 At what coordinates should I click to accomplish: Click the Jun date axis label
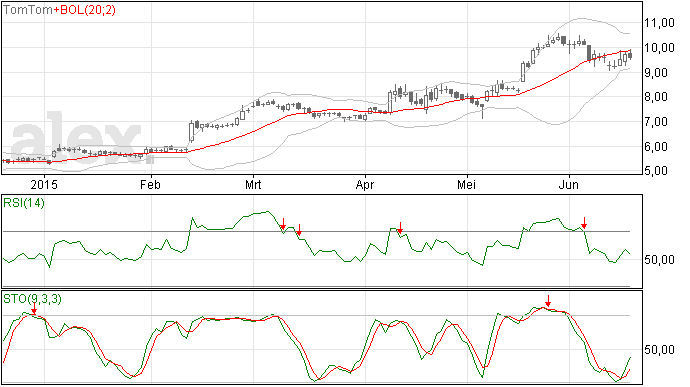[569, 184]
